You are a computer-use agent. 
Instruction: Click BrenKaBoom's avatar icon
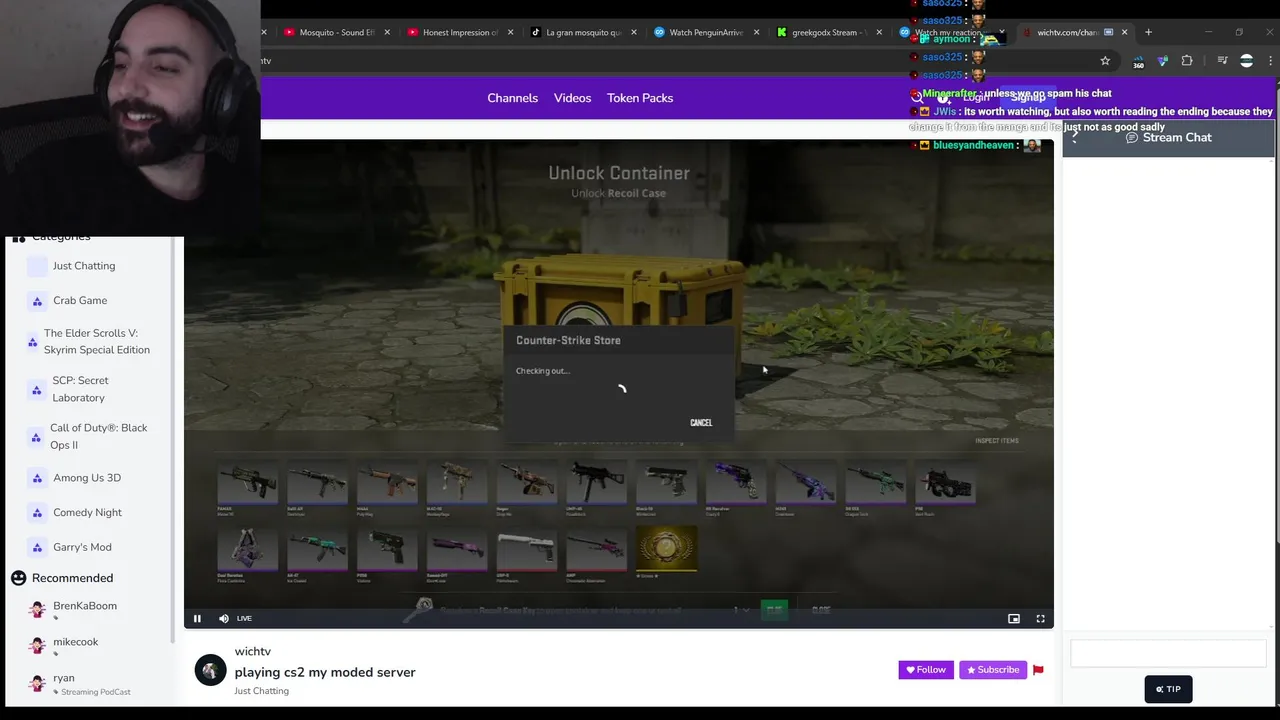tap(37, 610)
